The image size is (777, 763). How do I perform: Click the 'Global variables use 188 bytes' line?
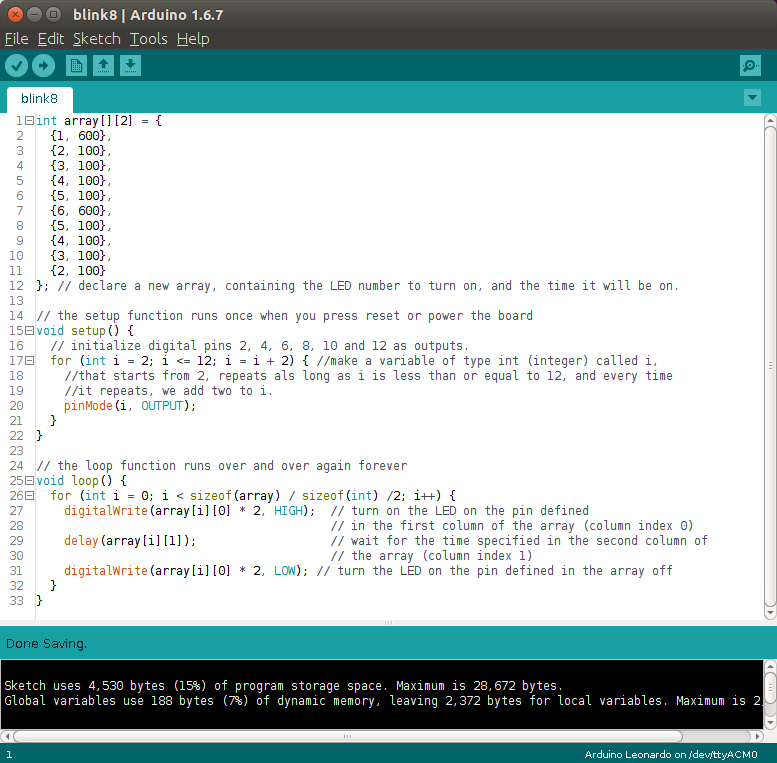tap(382, 701)
